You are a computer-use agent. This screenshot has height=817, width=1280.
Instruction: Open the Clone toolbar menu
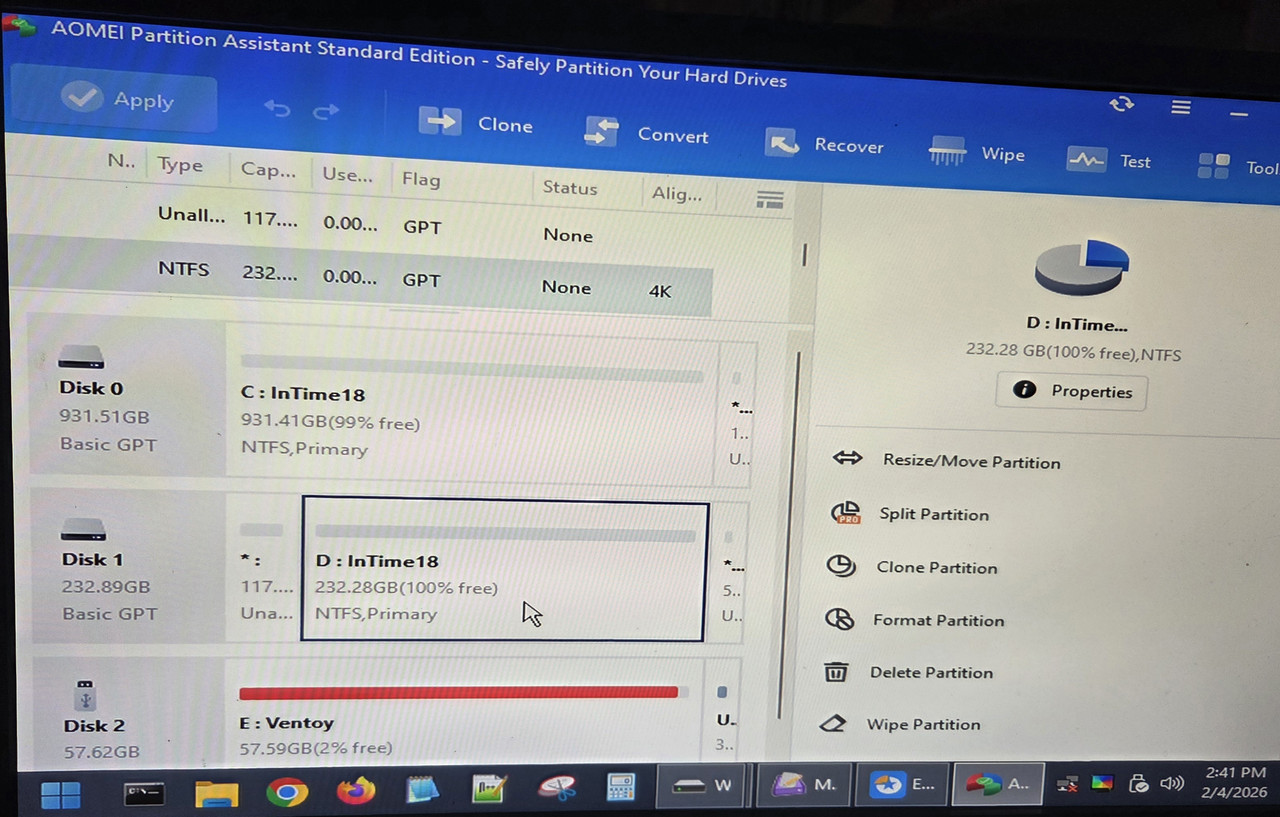475,123
